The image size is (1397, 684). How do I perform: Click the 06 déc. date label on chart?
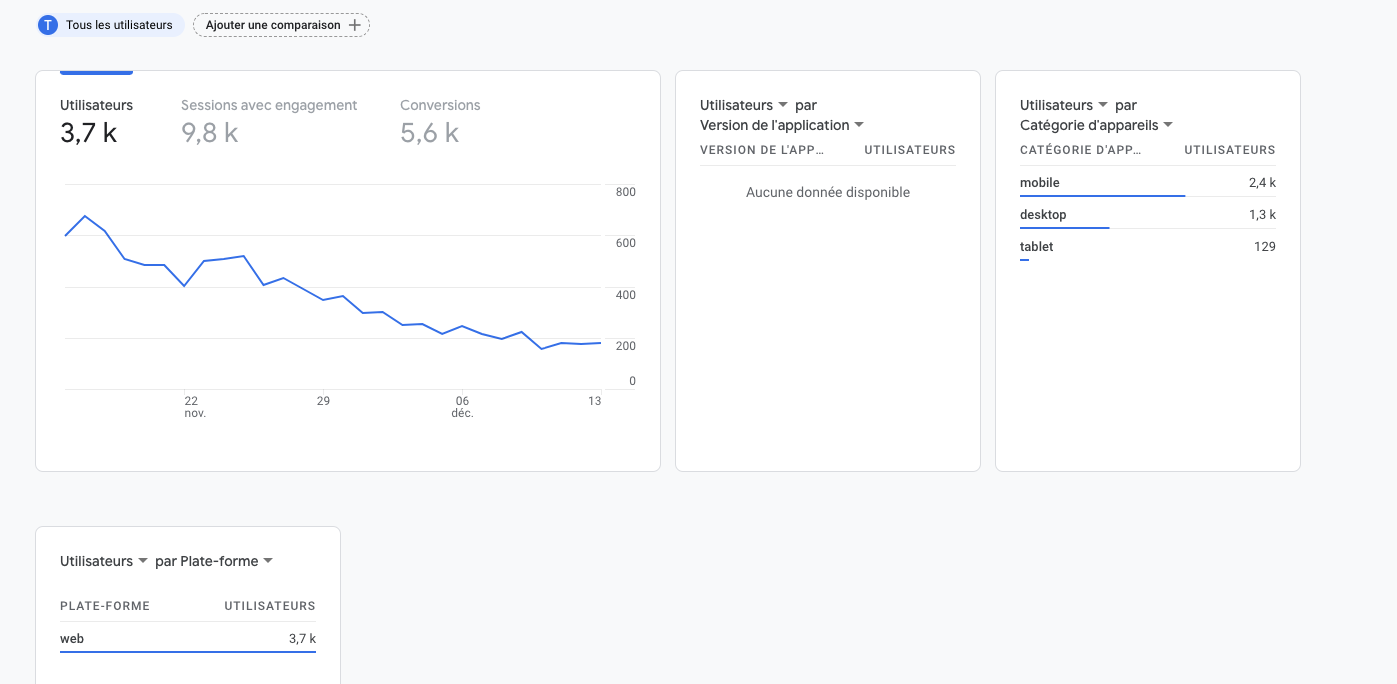[462, 407]
